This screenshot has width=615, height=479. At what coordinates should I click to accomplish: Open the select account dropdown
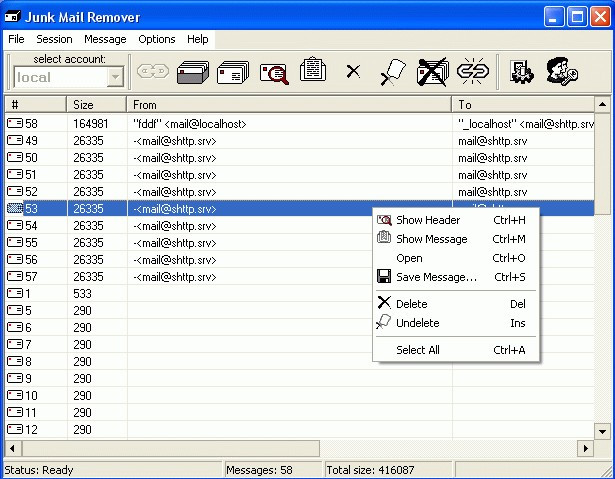pos(115,77)
